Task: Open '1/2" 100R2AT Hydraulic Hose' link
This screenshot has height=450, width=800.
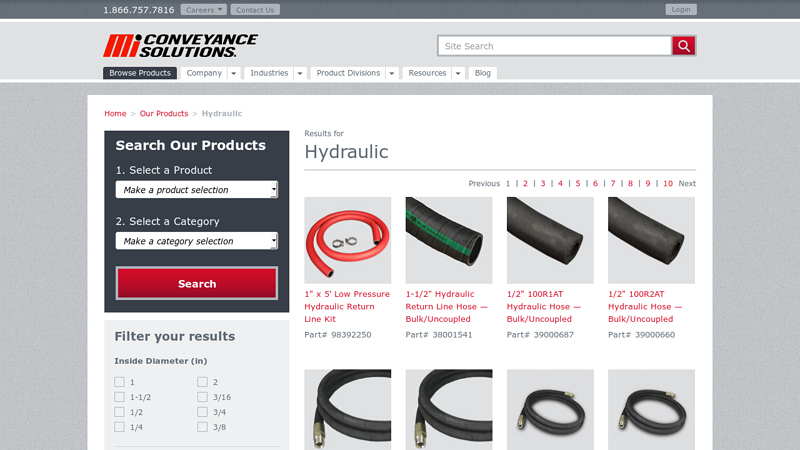Action: coord(645,306)
